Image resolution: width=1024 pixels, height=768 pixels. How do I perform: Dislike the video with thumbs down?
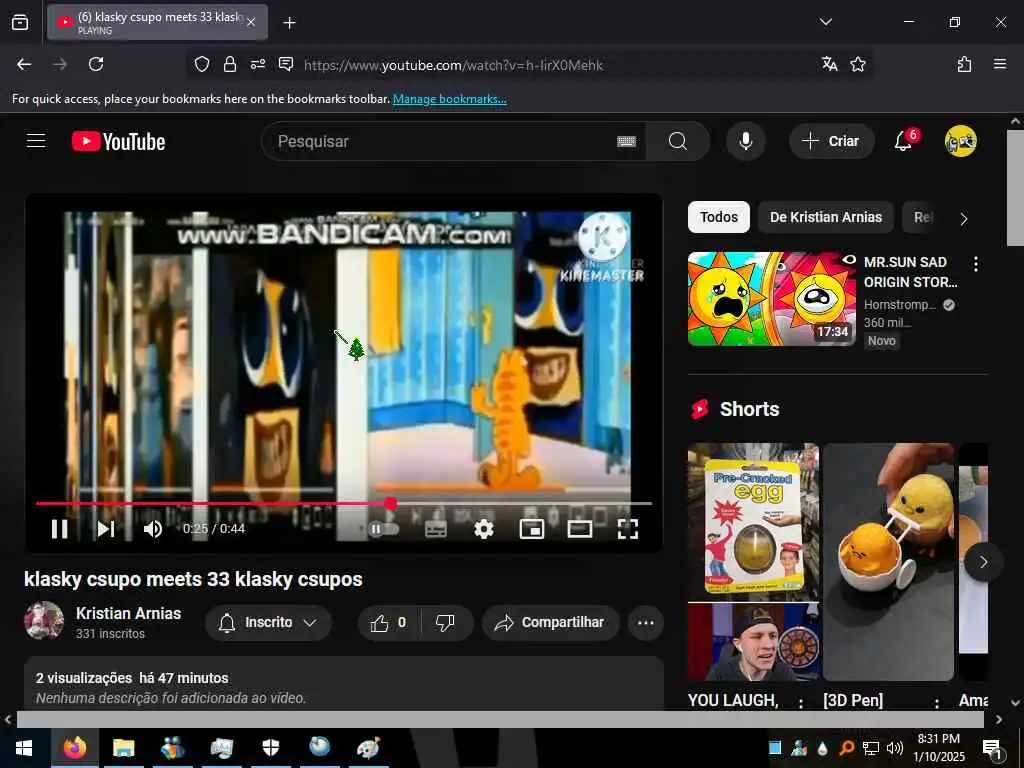pyautogui.click(x=445, y=623)
